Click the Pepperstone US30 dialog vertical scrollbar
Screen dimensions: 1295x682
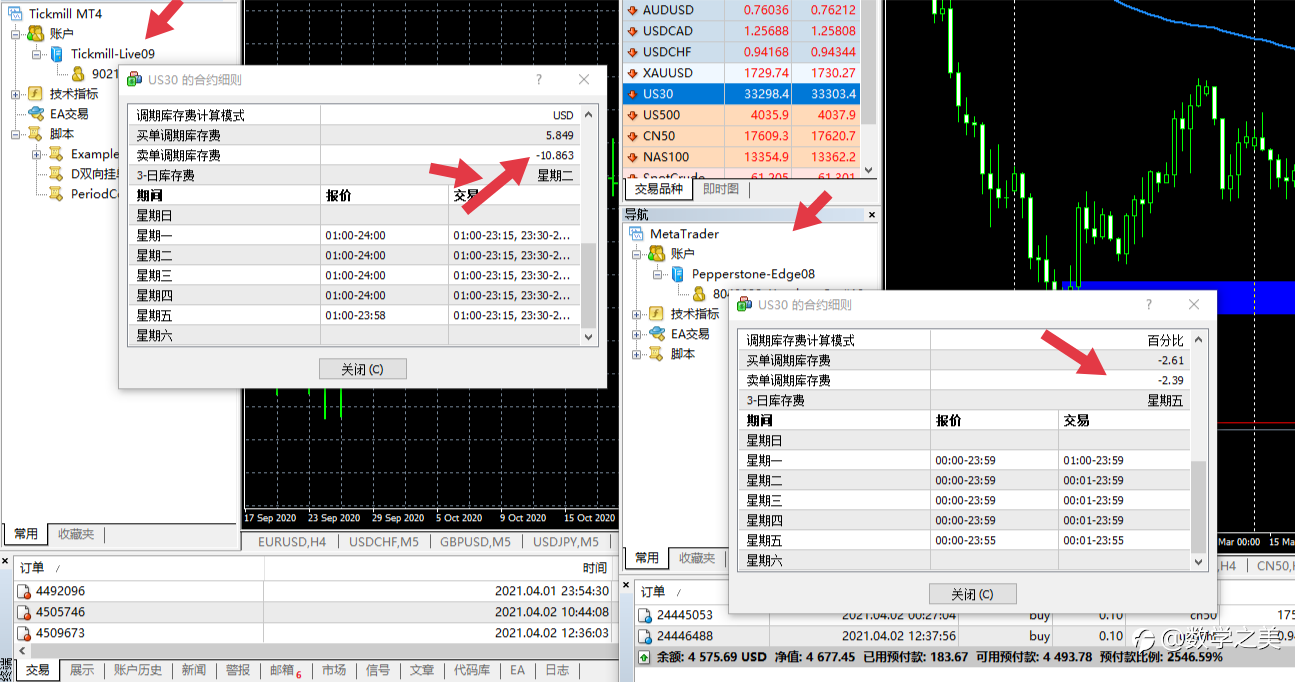click(1199, 451)
